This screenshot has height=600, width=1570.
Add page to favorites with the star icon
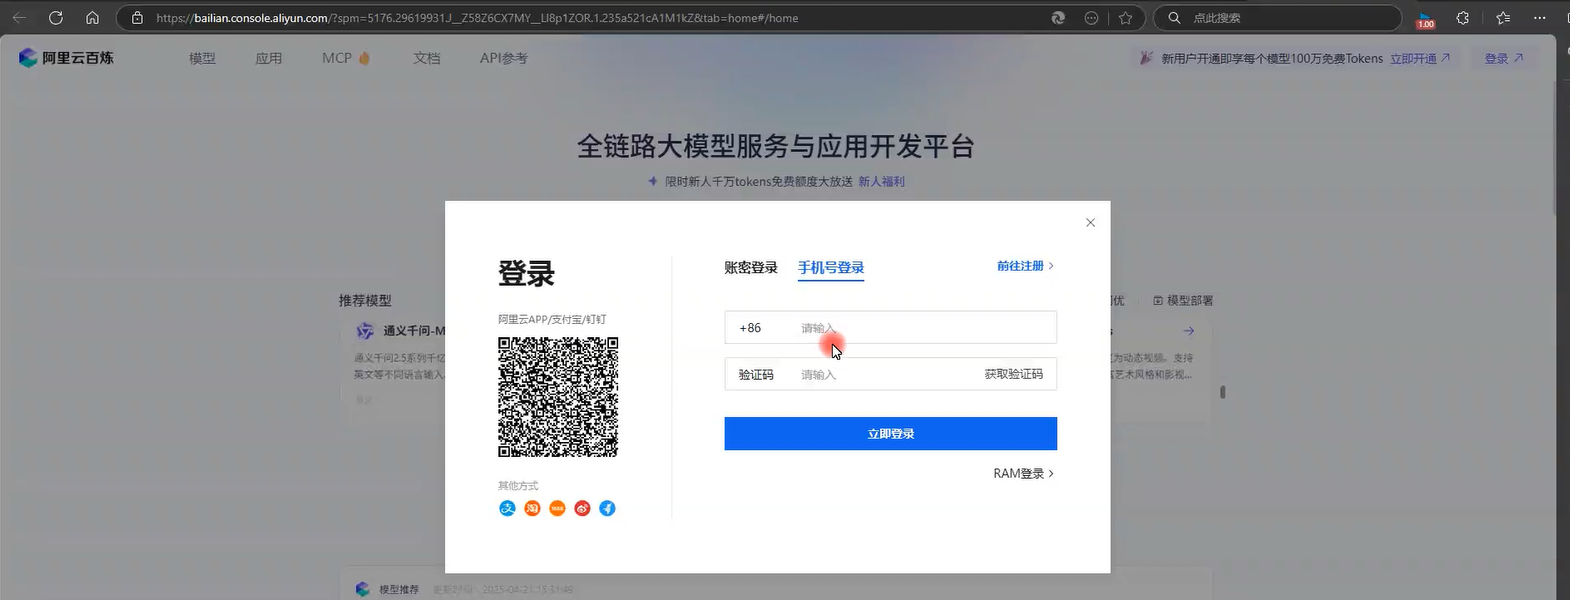pos(1125,18)
